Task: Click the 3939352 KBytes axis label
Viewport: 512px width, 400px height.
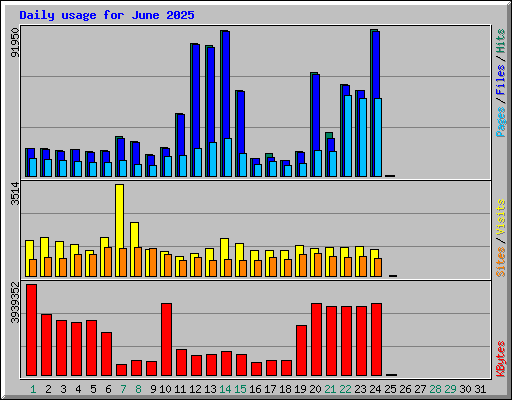Action: [x=15, y=302]
